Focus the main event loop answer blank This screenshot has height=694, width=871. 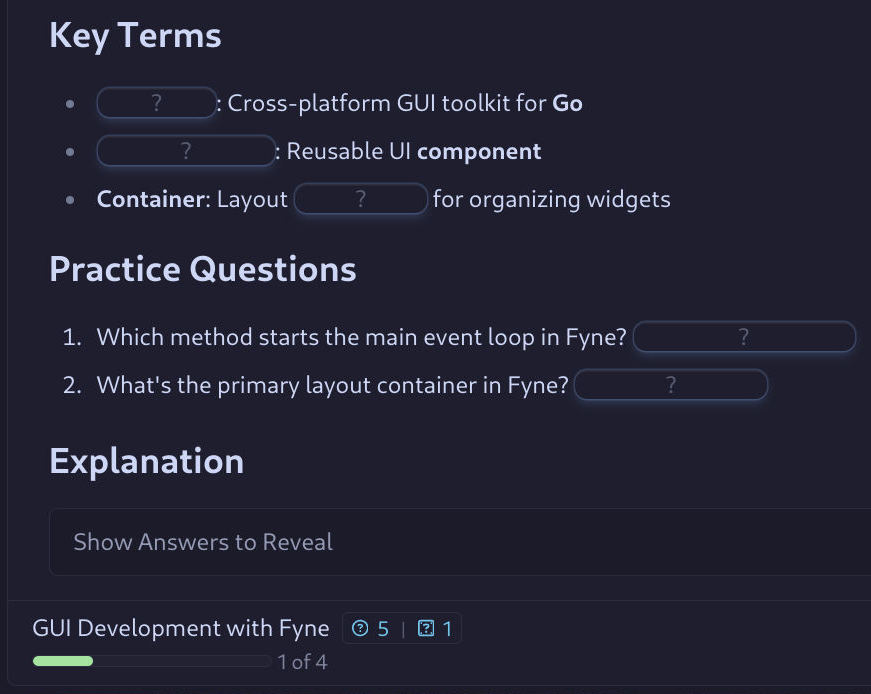pyautogui.click(x=744, y=337)
